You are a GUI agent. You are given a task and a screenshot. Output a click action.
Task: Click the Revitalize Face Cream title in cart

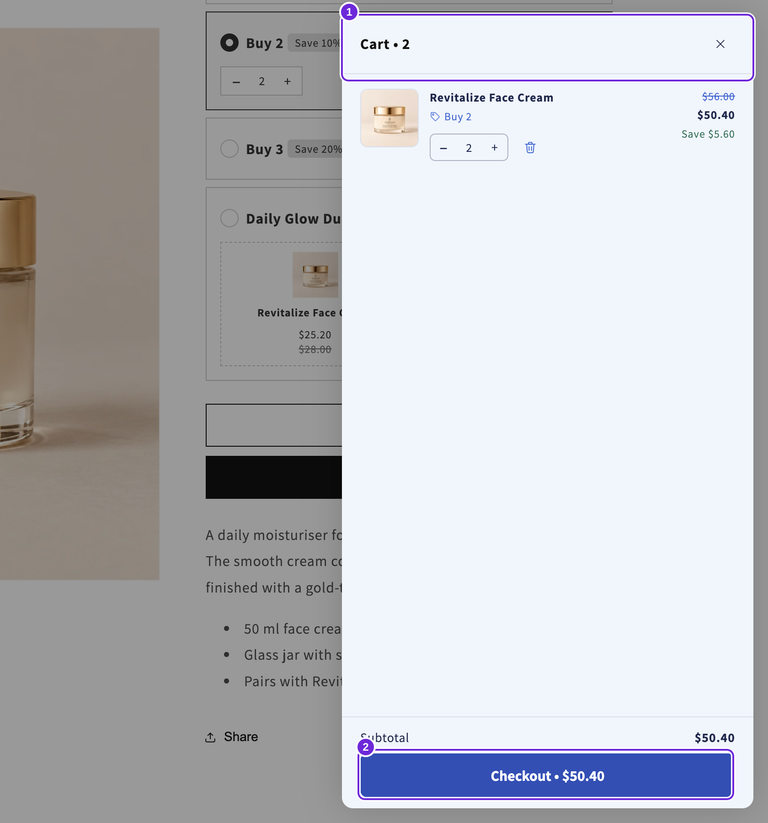(x=491, y=98)
